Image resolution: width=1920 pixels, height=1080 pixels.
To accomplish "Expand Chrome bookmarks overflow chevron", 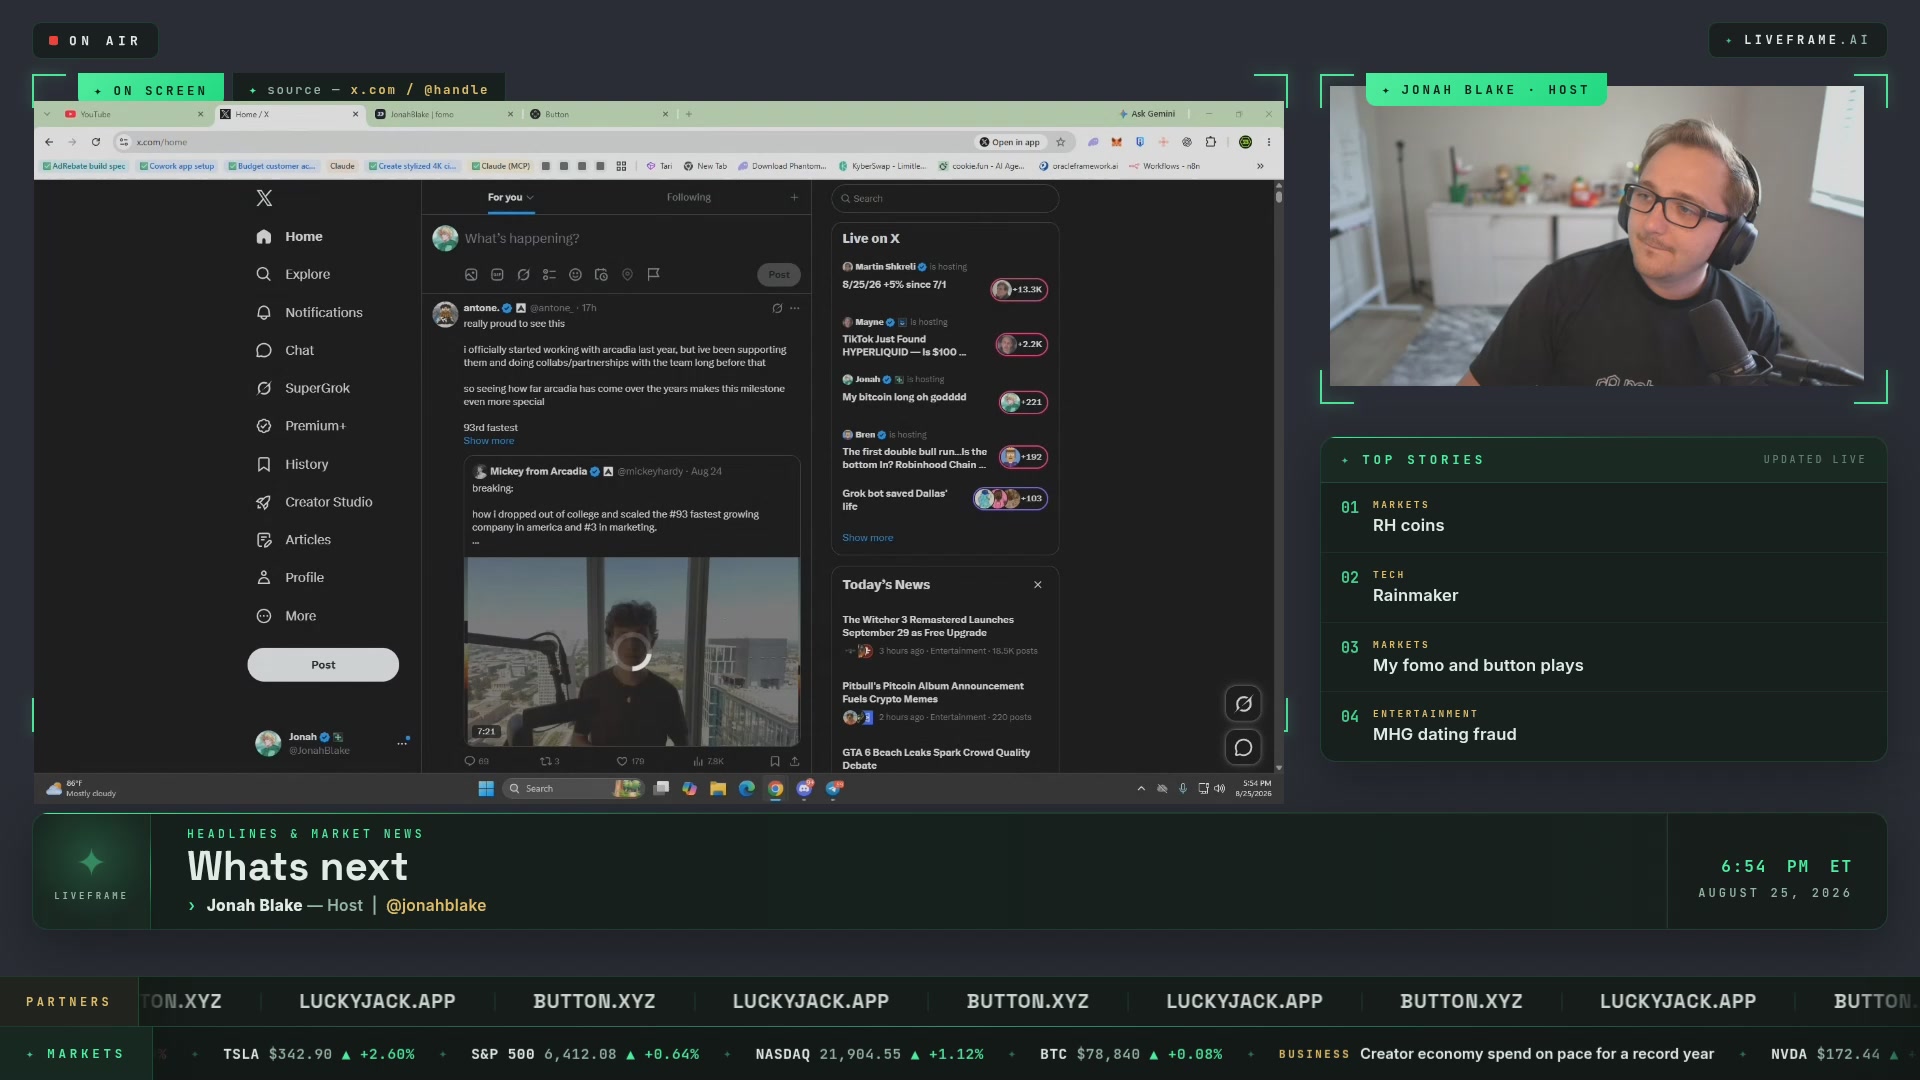I will [1260, 166].
